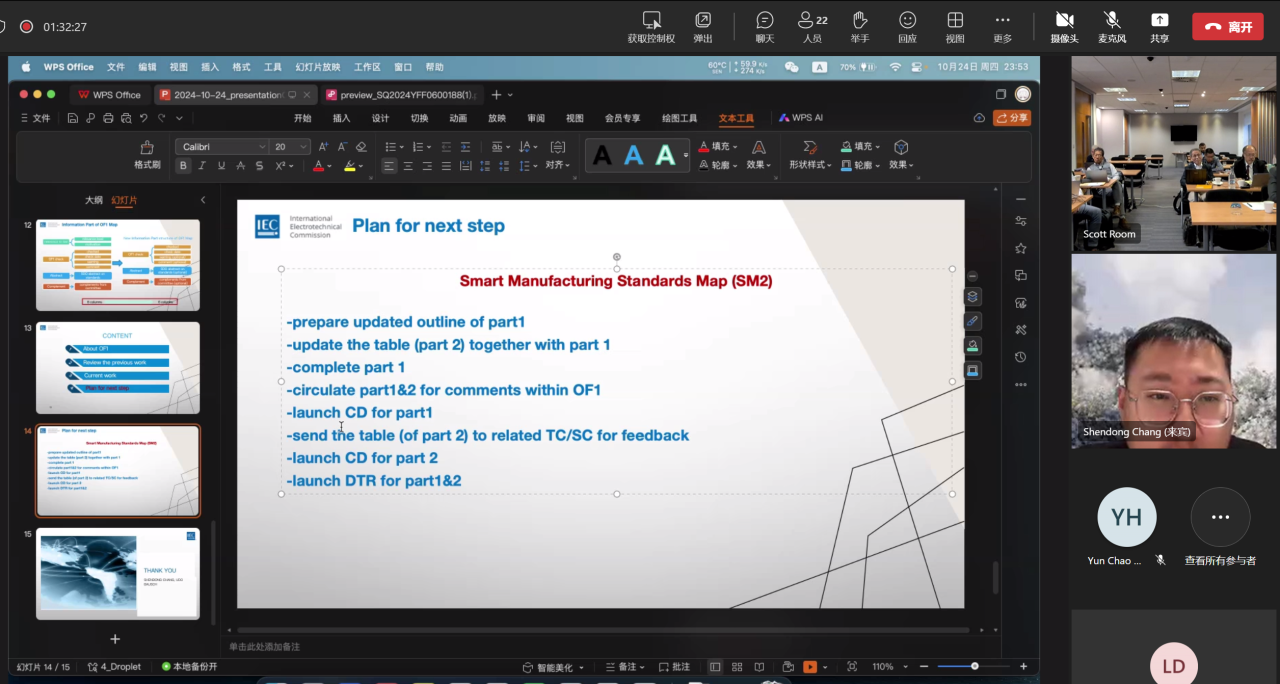1280x684 pixels.
Task: Toggle bold formatting in the ribbon
Action: (183, 166)
